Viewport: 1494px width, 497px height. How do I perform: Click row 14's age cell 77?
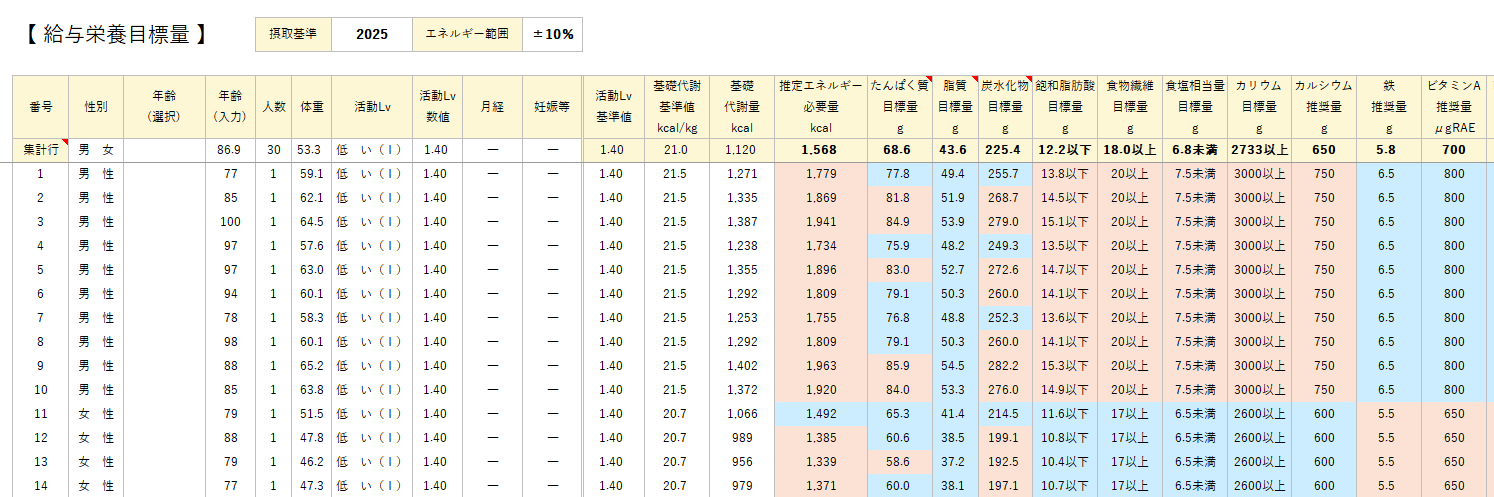[x=230, y=486]
